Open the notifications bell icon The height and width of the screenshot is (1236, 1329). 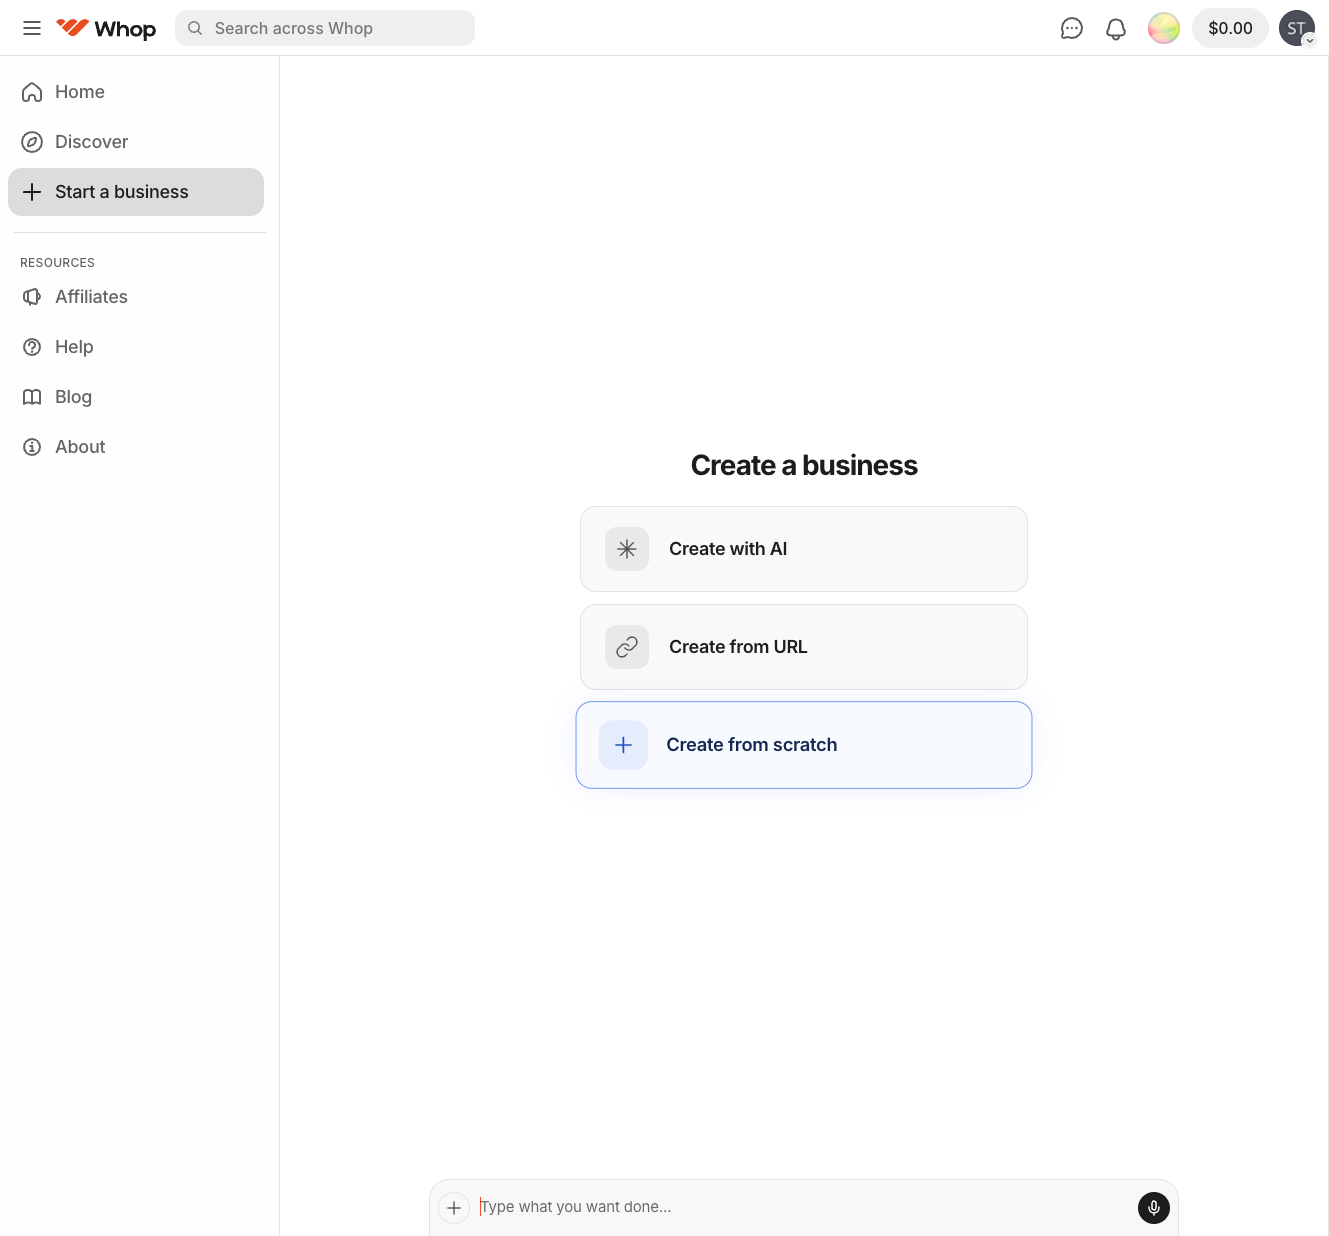click(x=1116, y=28)
